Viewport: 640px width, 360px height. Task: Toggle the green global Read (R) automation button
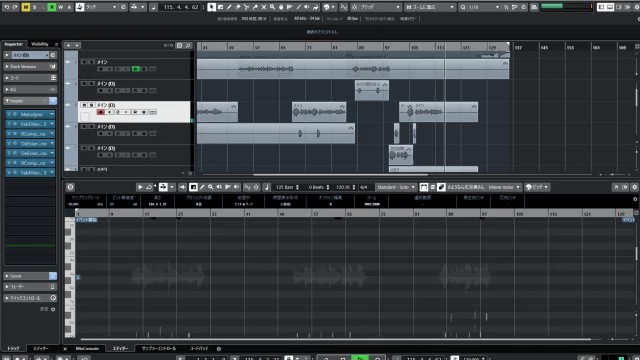coord(52,7)
